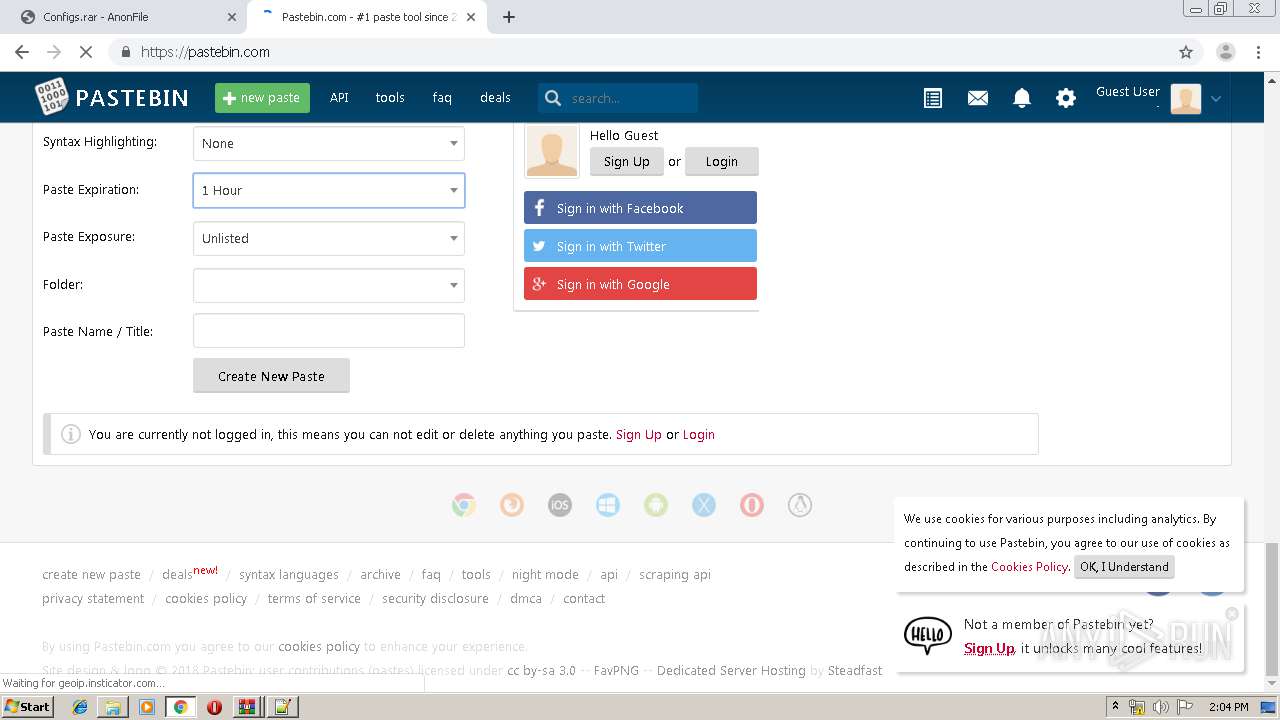The height and width of the screenshot is (720, 1280).
Task: Close the Pastebin.com tab
Action: 471,17
